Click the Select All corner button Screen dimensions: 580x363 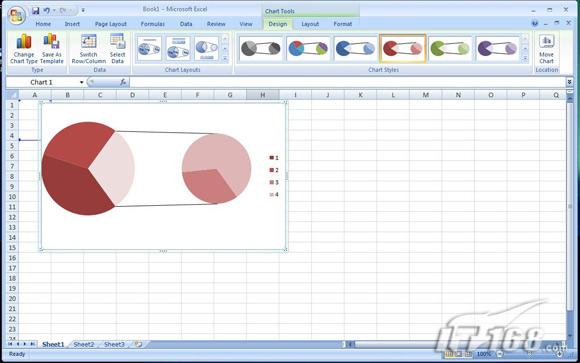13,95
